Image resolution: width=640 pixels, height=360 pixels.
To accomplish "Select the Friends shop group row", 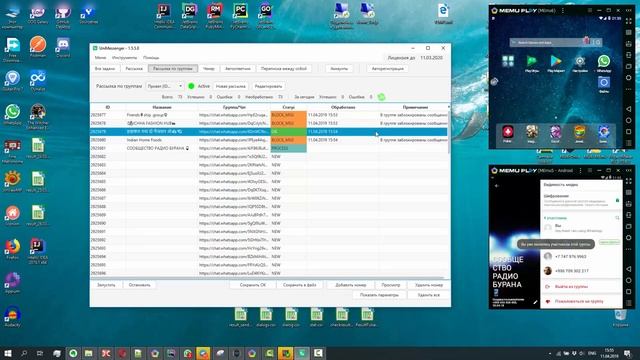I will 269,115.
